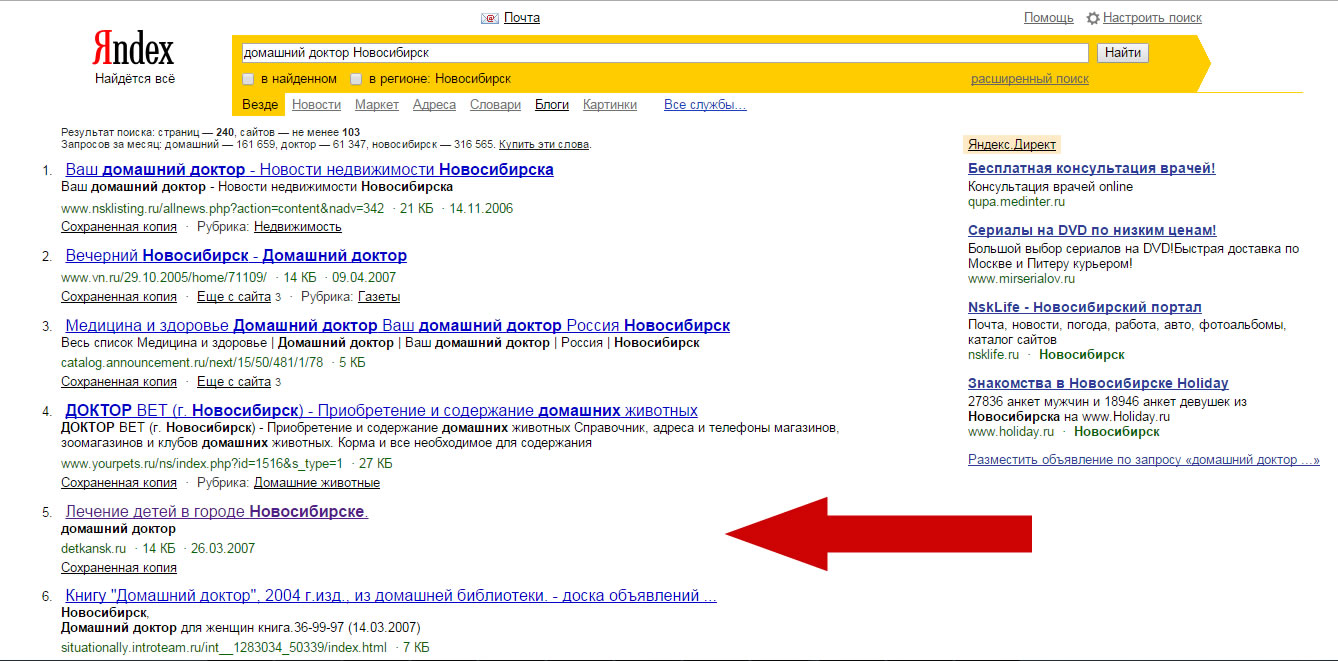Open the "Домашние животные" rubric link

click(317, 483)
